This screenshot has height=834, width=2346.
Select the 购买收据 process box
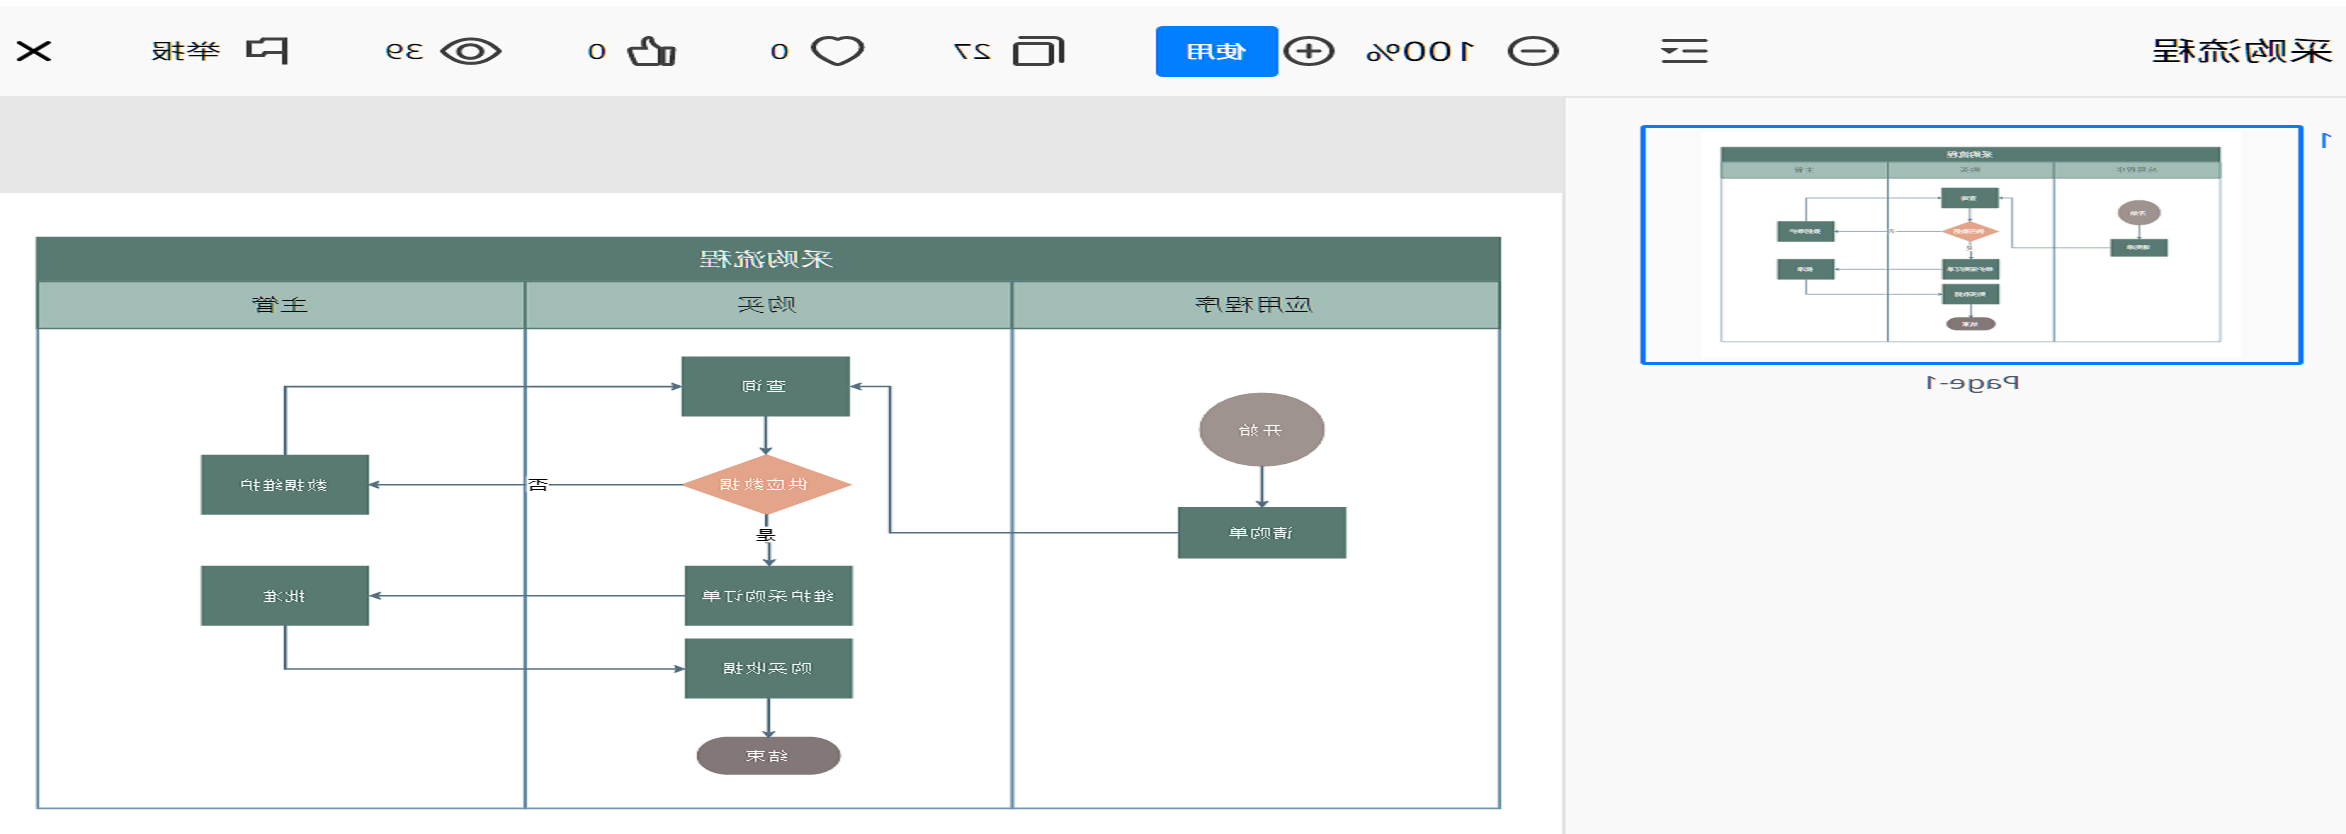click(x=768, y=668)
